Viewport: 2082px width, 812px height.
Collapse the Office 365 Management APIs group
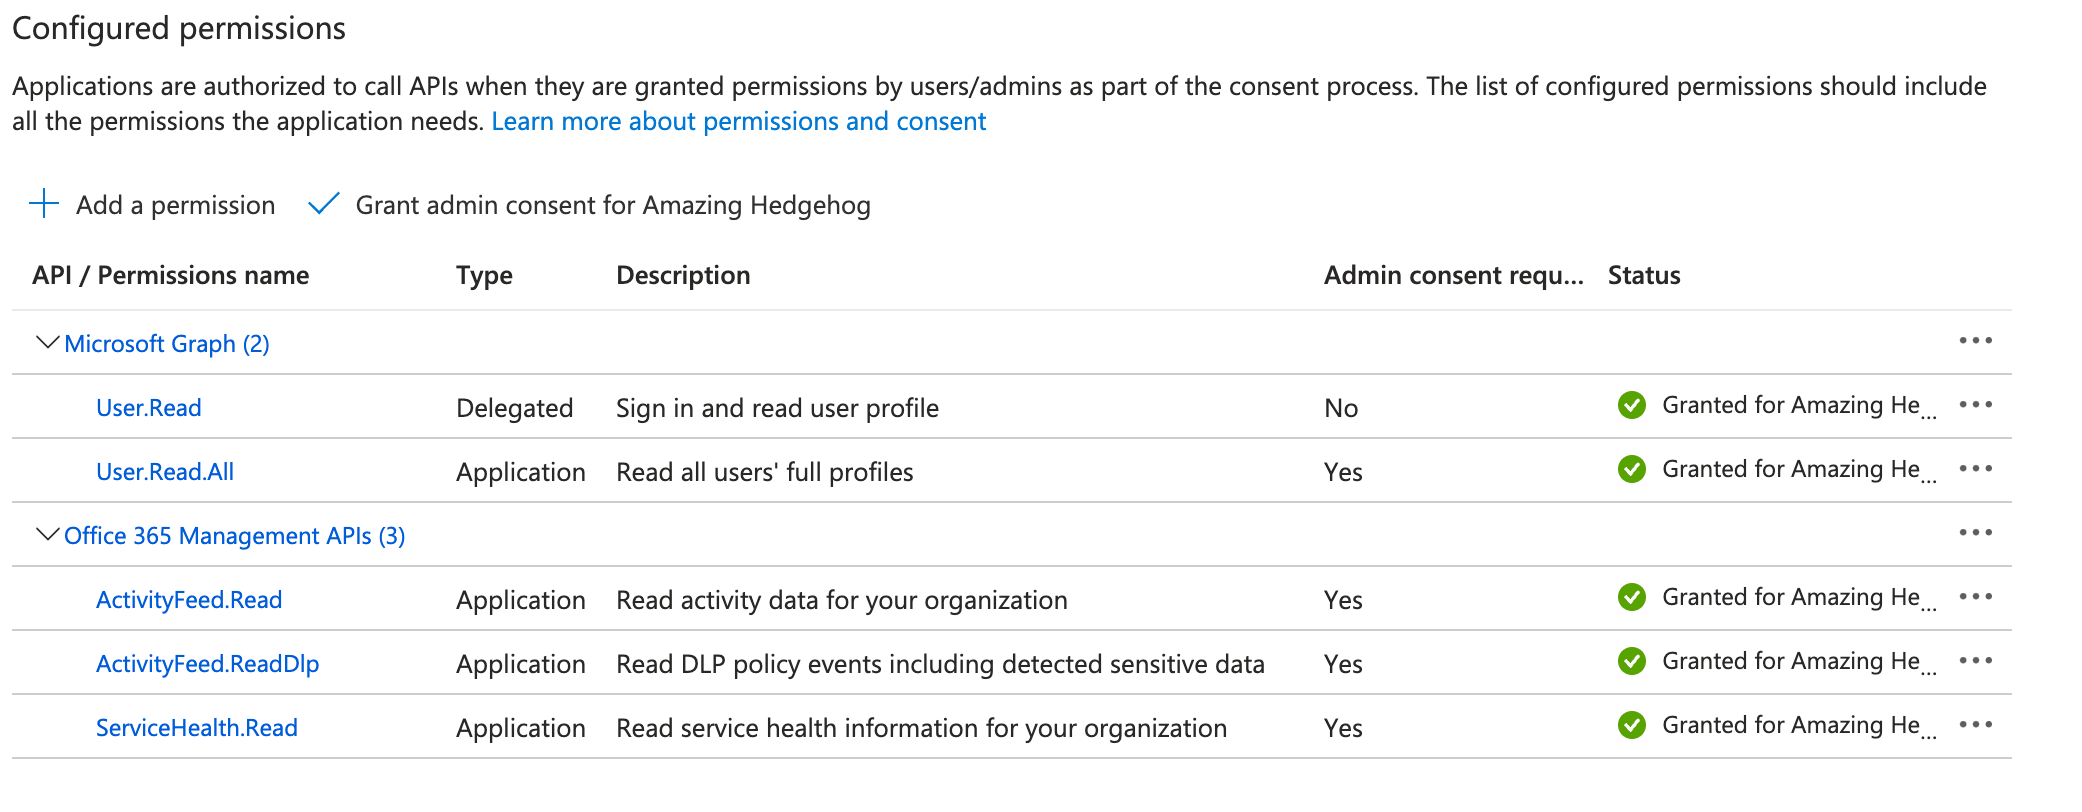tap(47, 535)
